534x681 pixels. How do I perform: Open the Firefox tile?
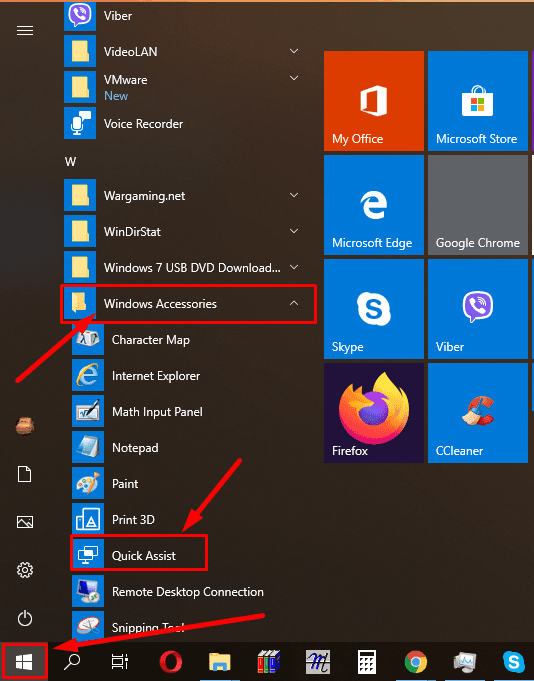point(374,413)
